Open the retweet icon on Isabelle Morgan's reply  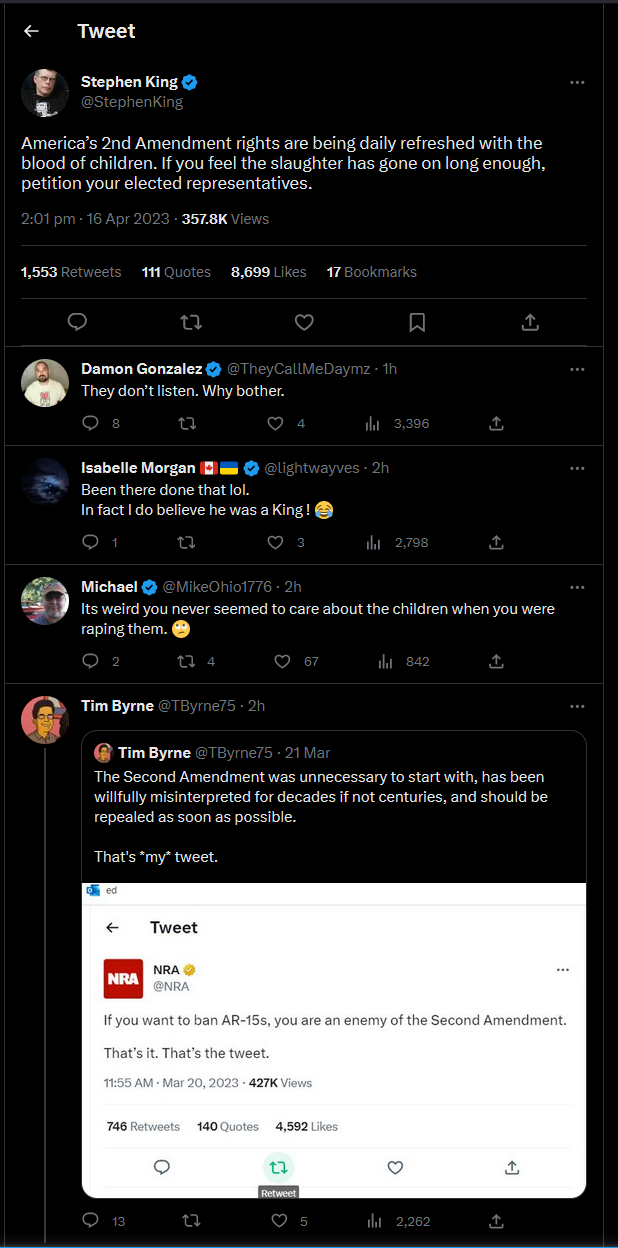click(187, 542)
